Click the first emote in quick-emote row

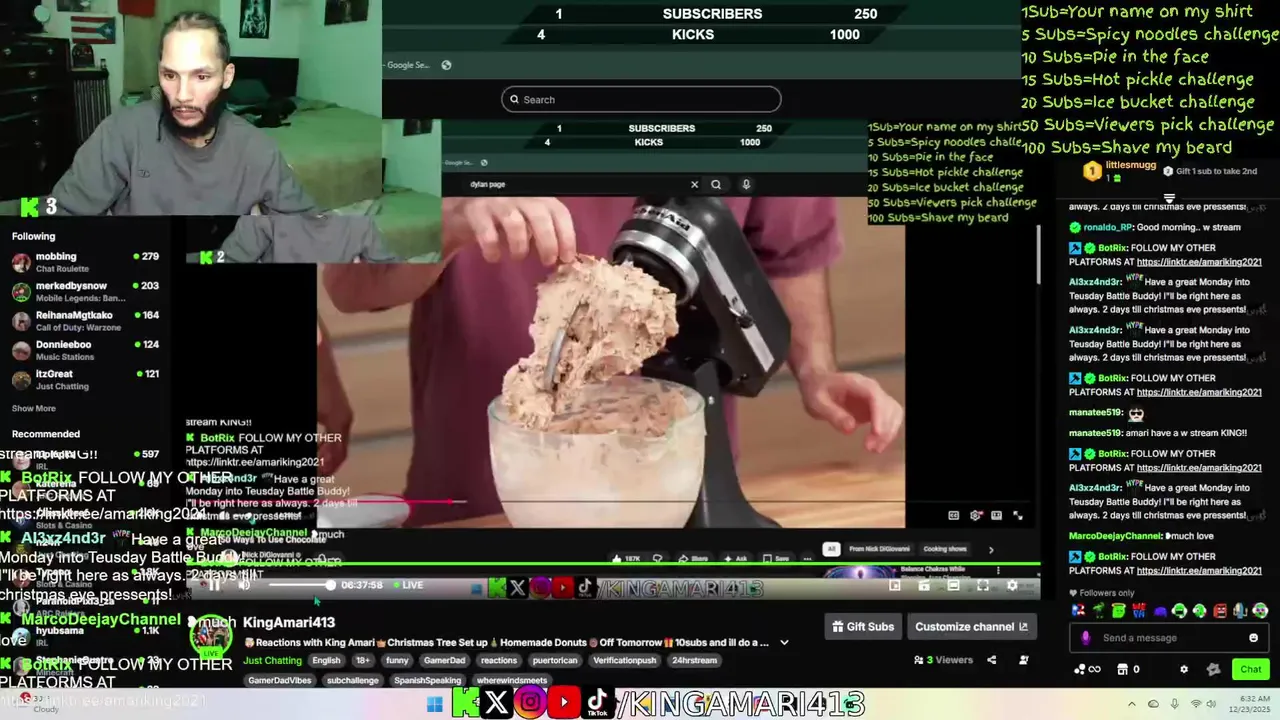1078,610
